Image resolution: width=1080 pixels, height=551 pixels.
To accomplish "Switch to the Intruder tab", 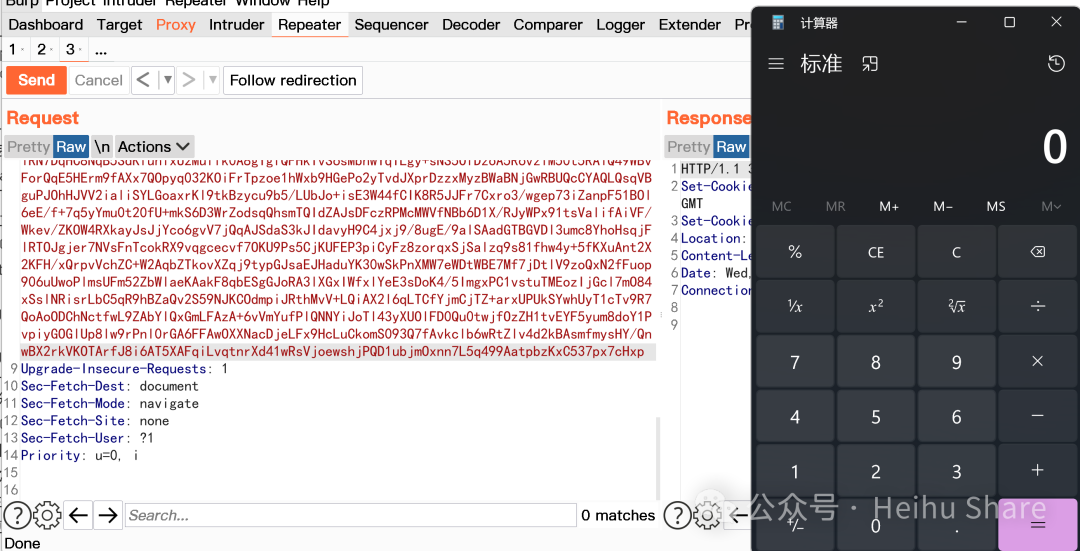I will 236,25.
